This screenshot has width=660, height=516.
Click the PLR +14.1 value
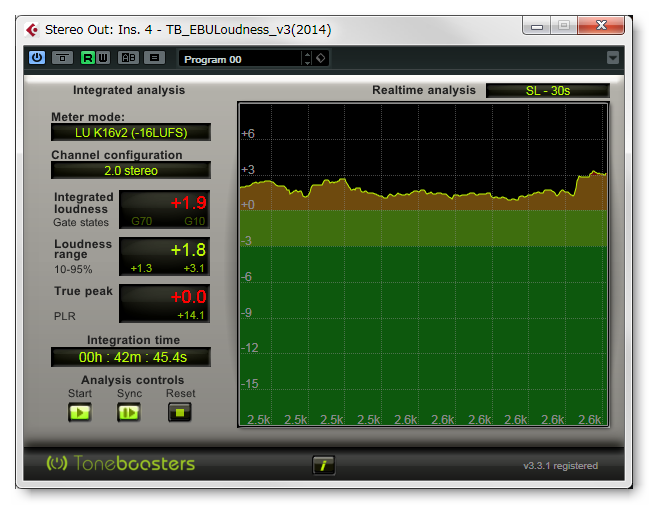[191, 315]
